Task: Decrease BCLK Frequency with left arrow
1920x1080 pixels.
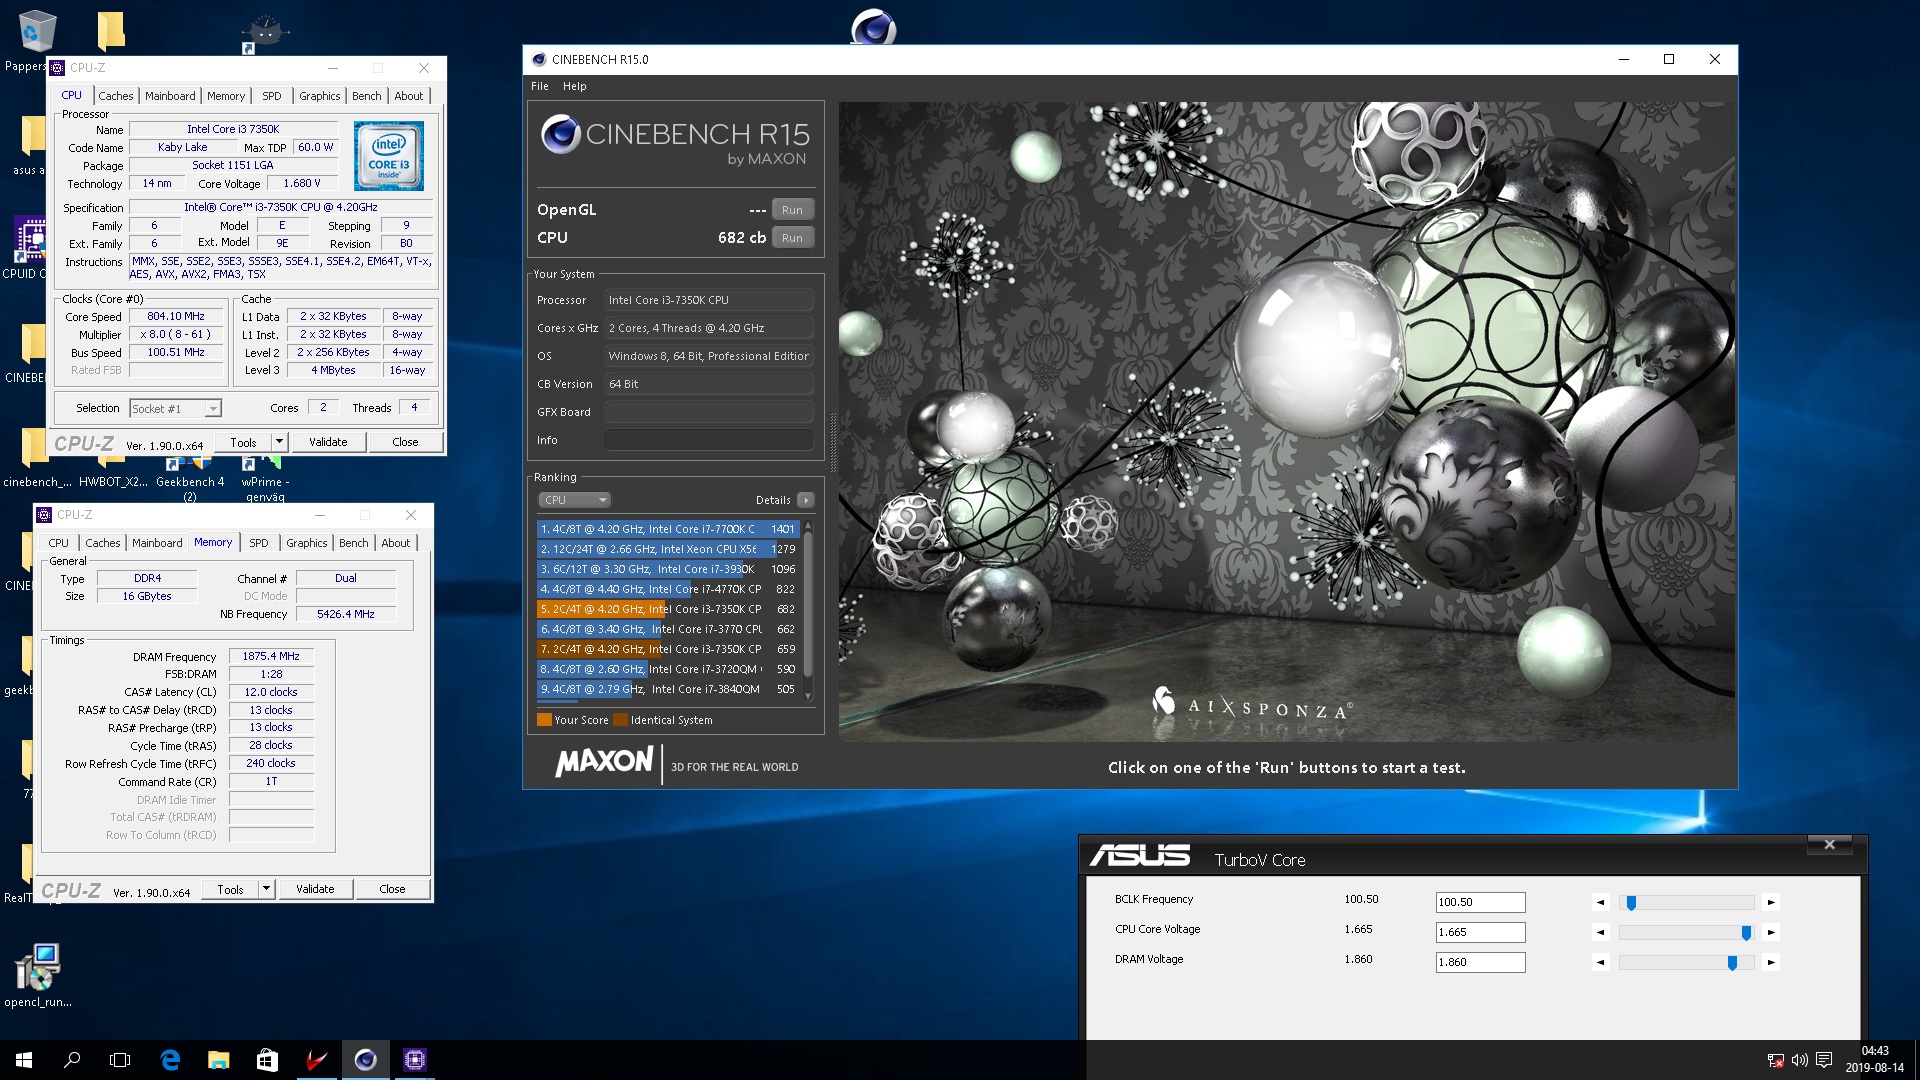Action: (x=1600, y=902)
